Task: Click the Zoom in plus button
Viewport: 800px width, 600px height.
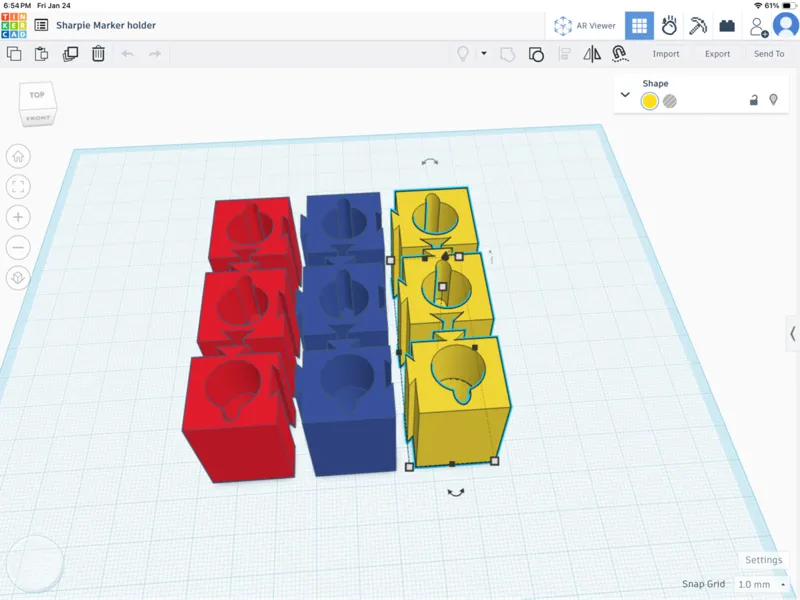Action: pyautogui.click(x=18, y=217)
